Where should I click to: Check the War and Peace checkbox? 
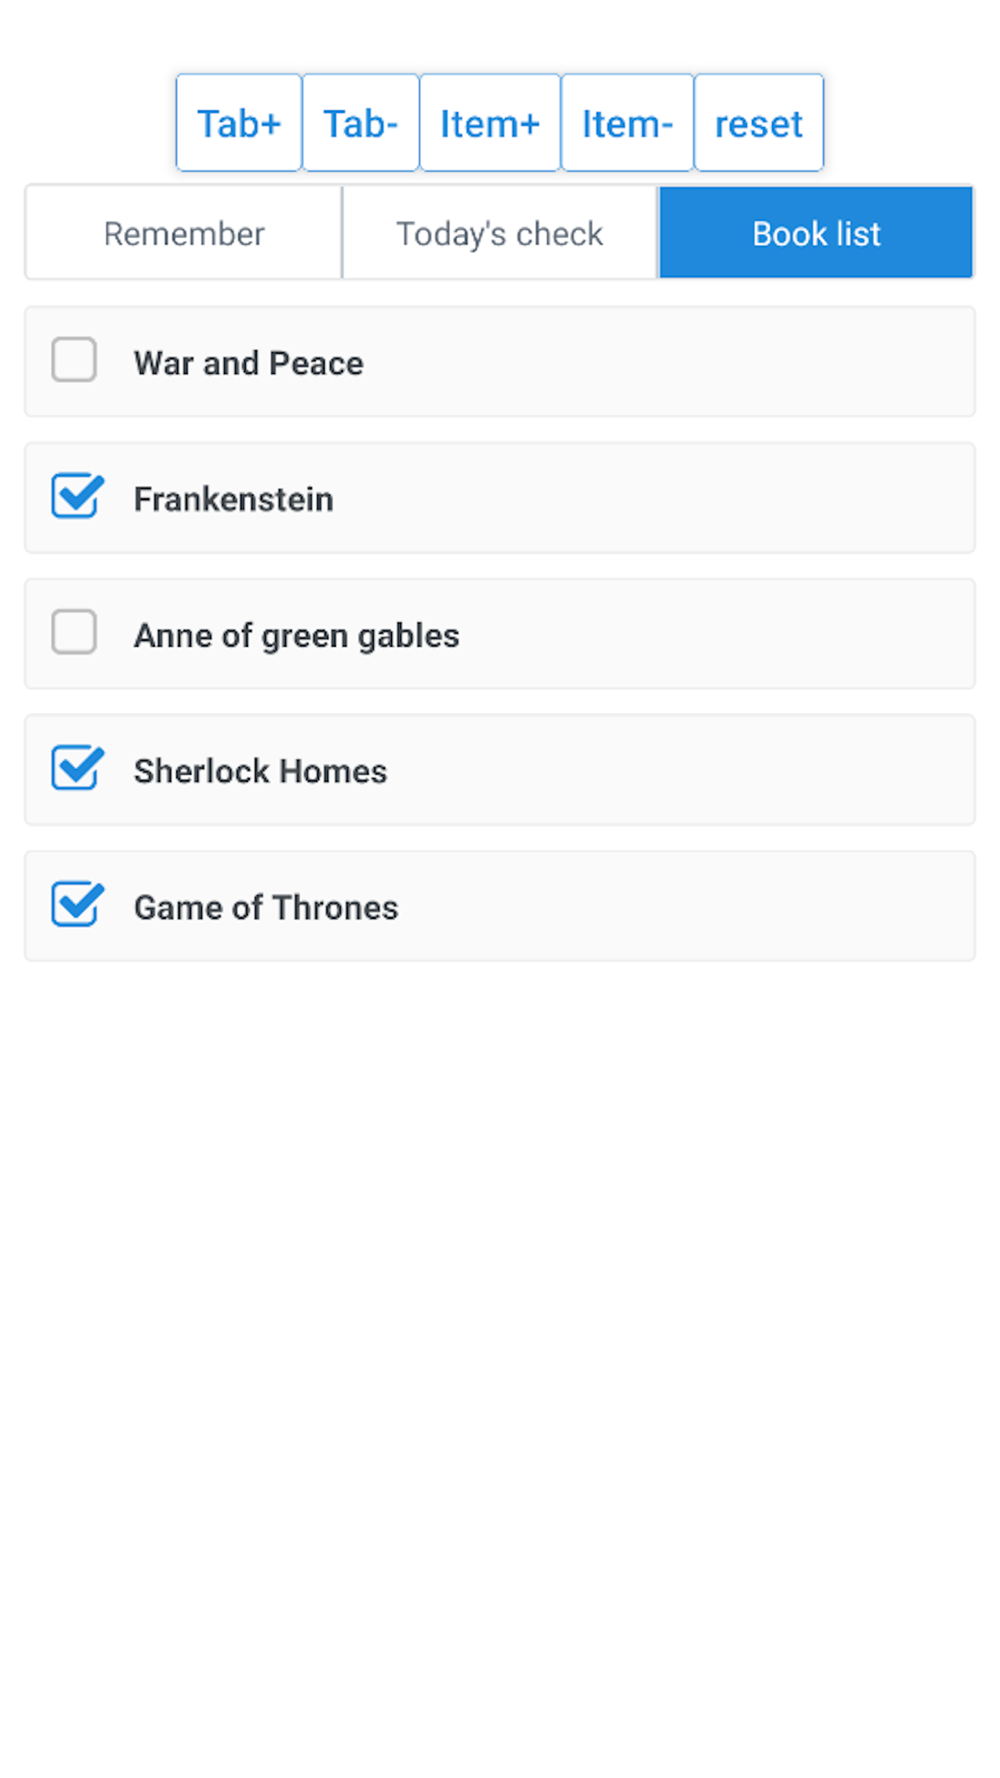[74, 360]
